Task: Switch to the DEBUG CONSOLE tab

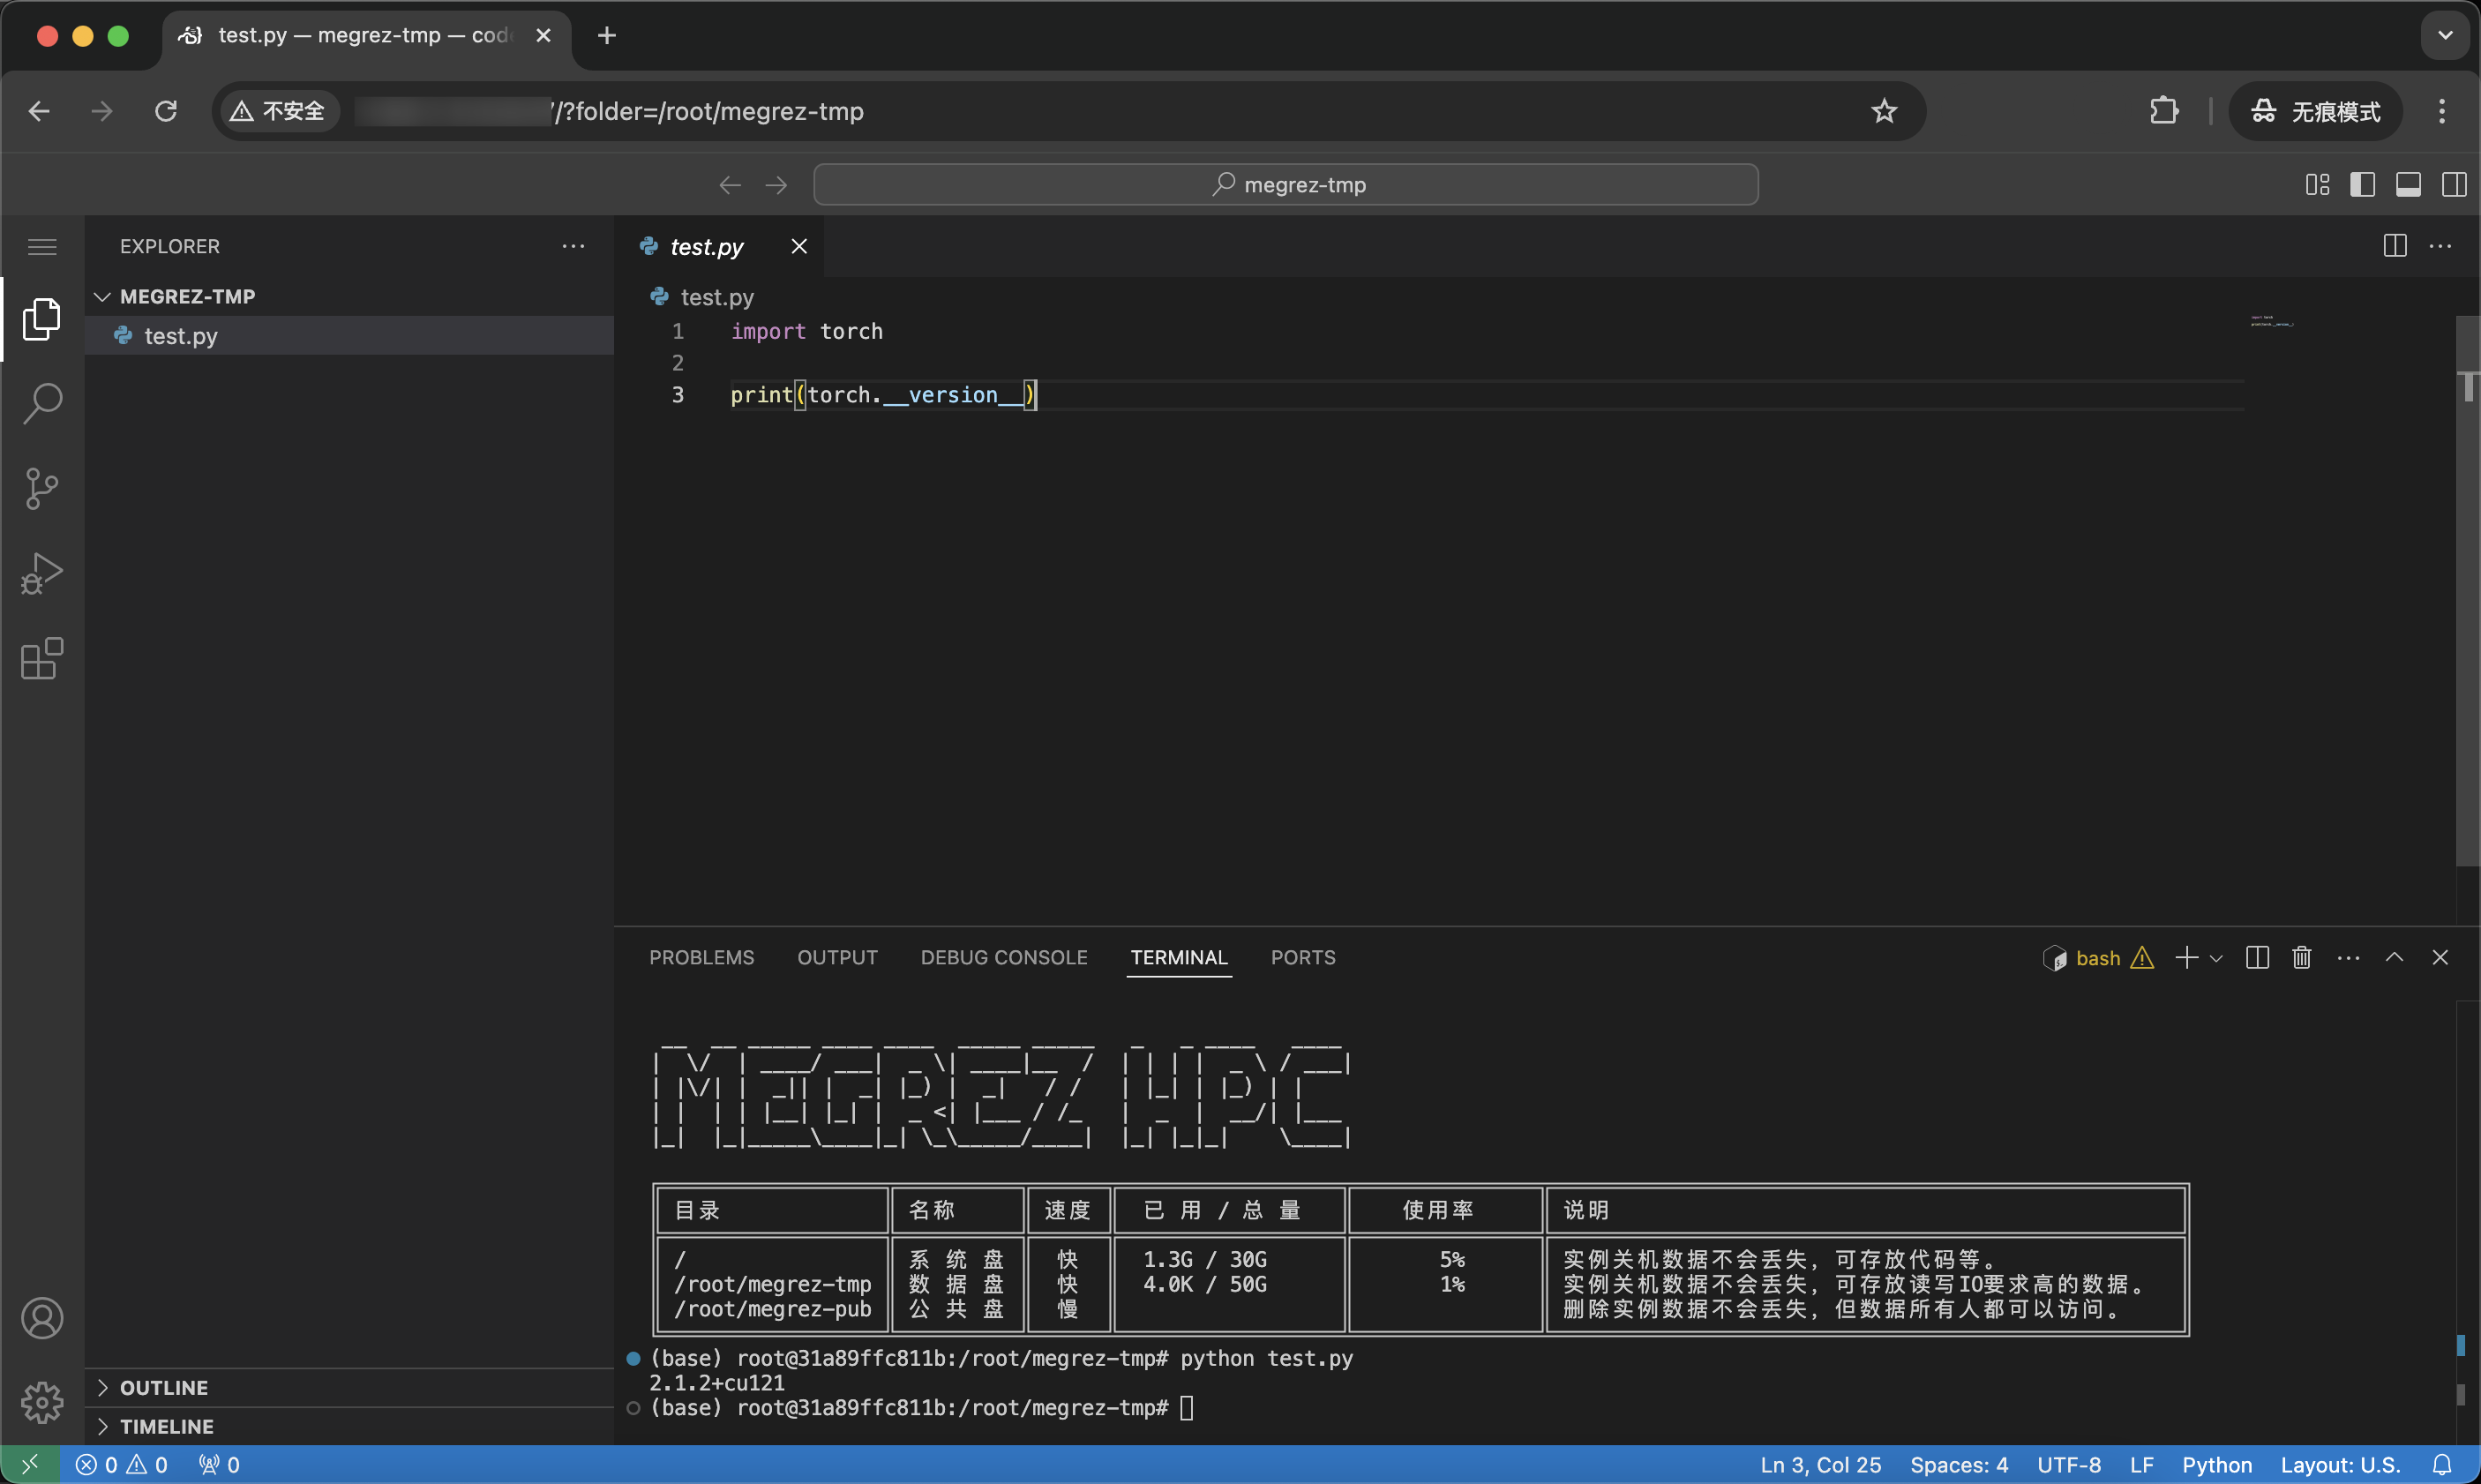Action: pos(1003,957)
